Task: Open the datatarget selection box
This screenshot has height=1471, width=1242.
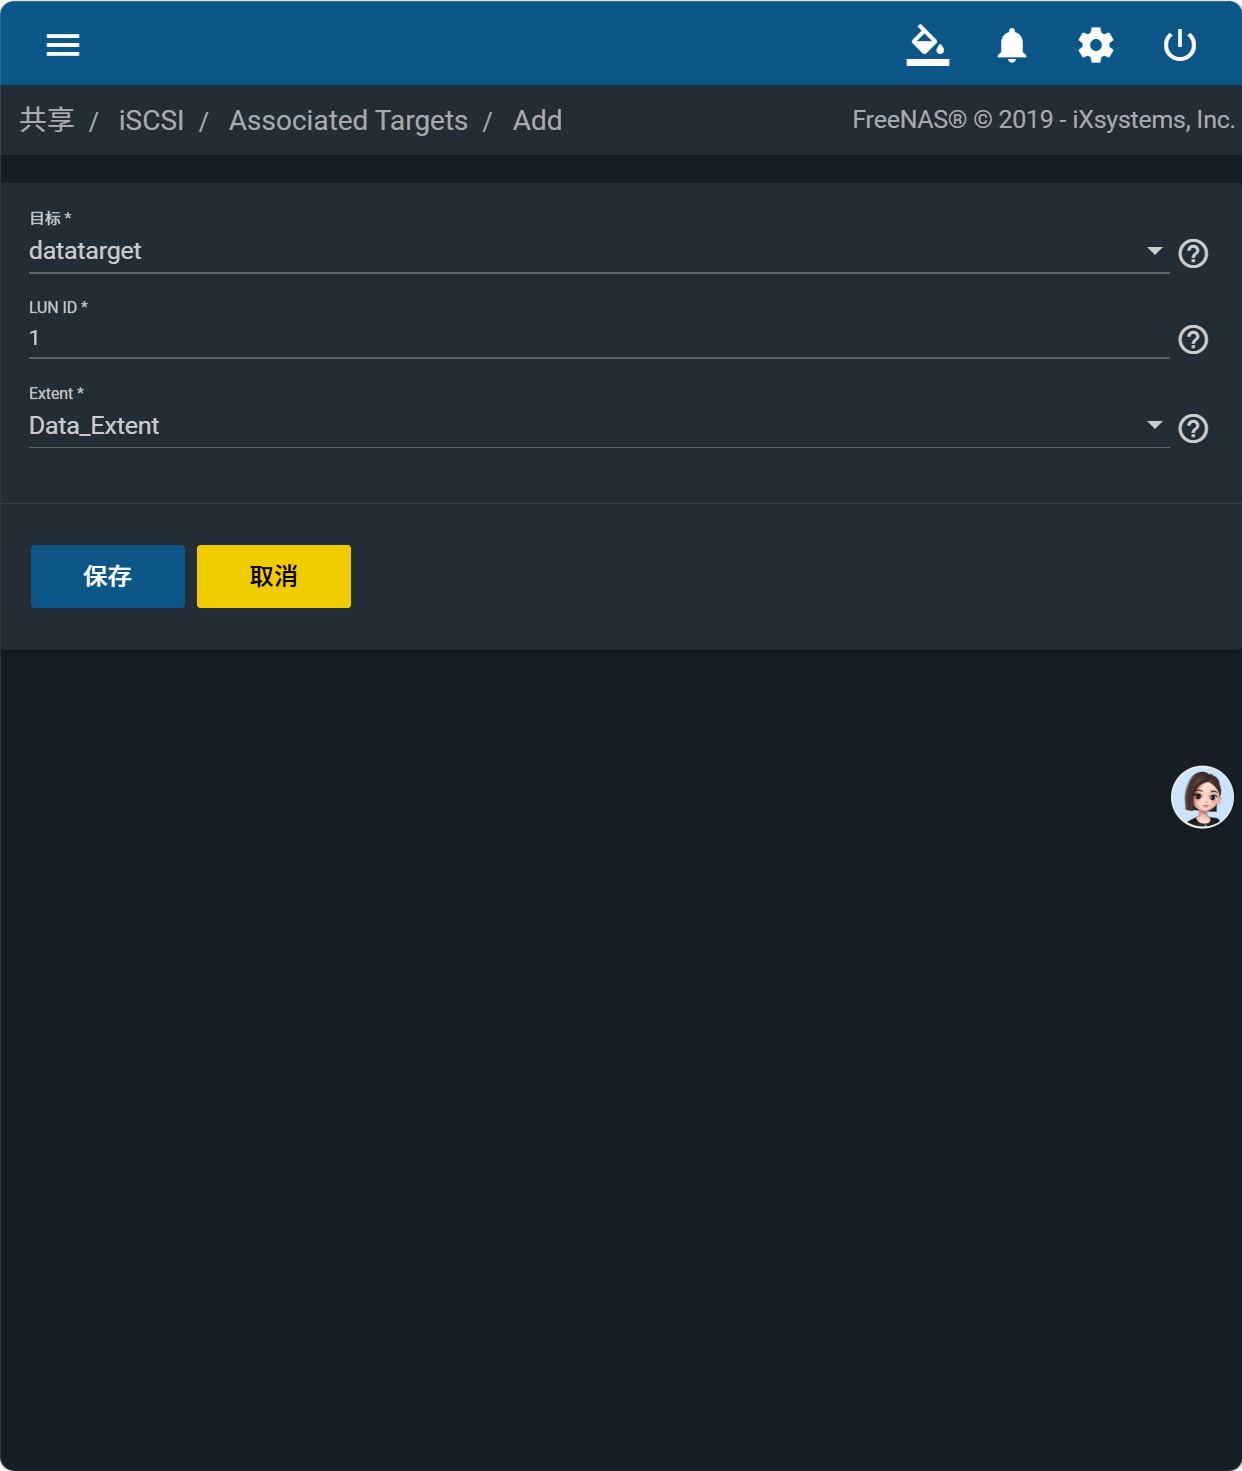Action: (x=599, y=251)
